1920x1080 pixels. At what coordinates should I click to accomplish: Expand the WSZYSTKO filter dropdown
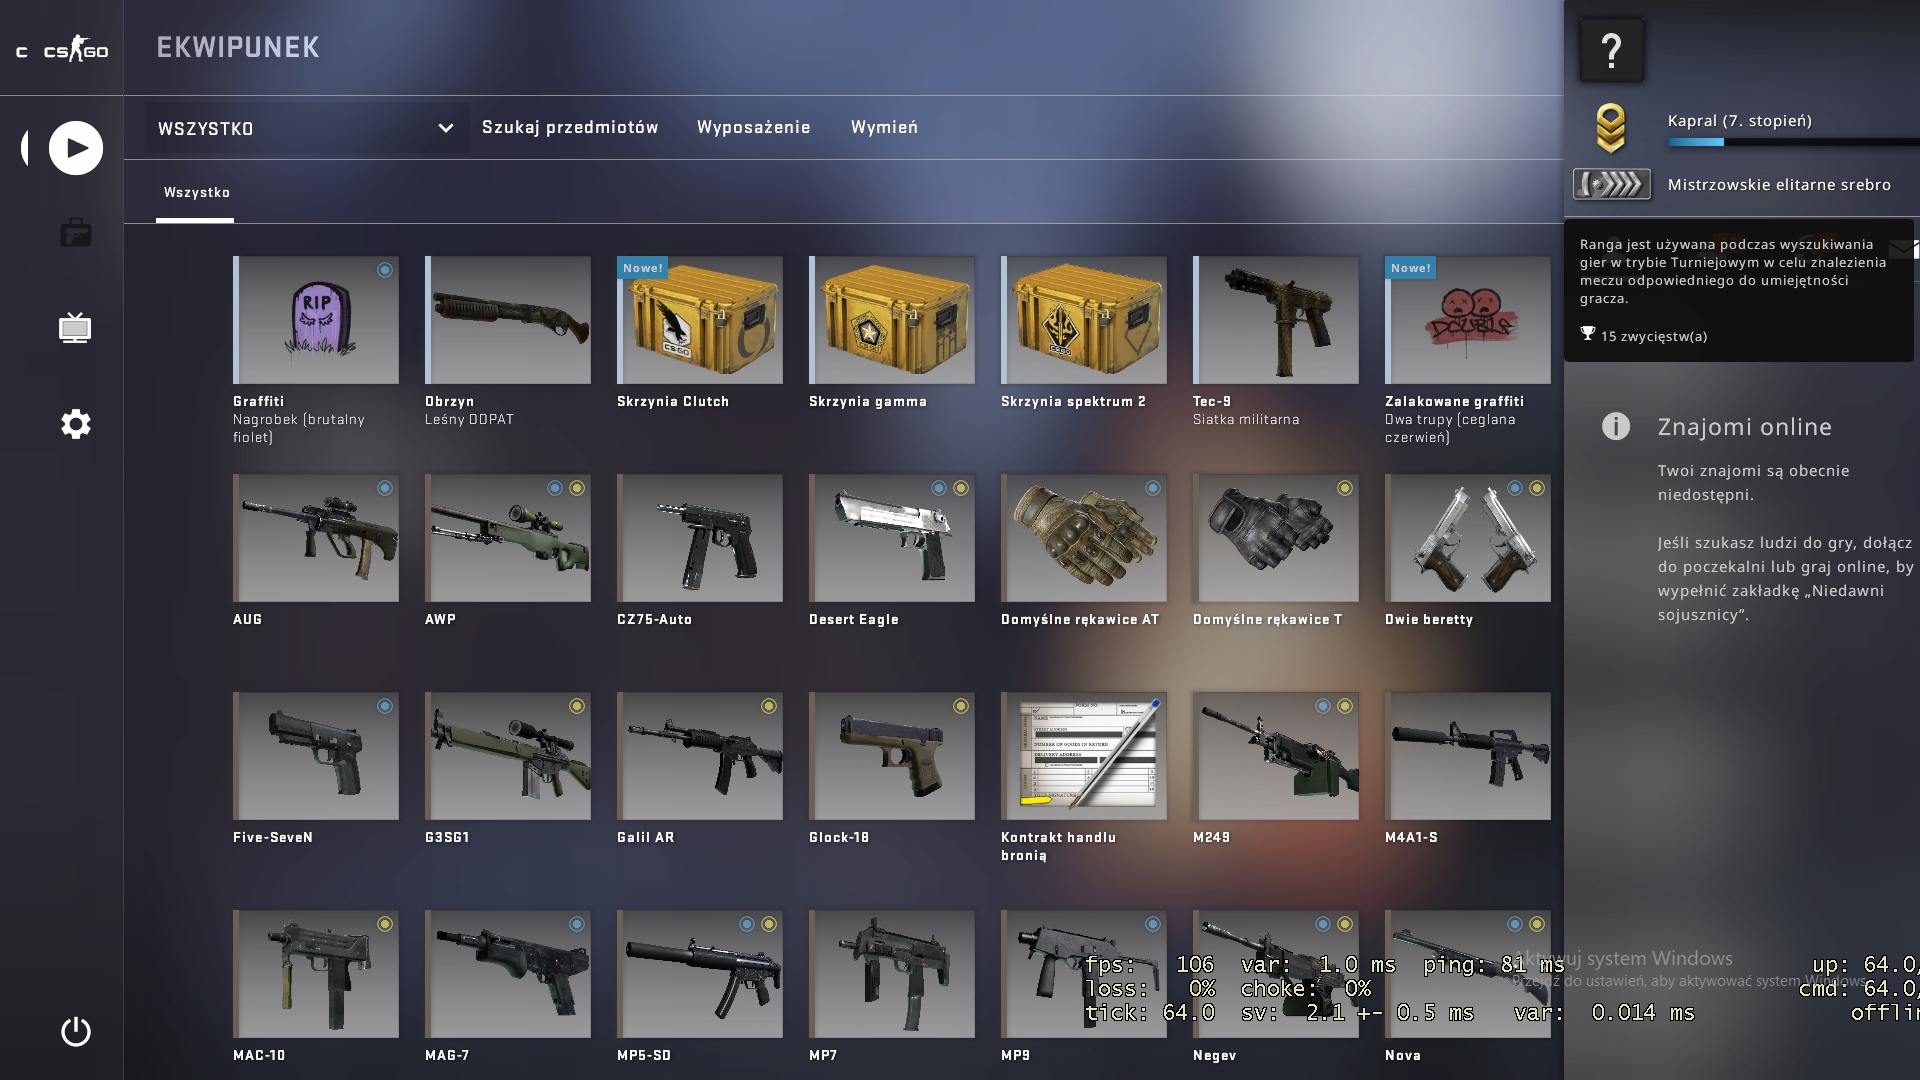click(x=307, y=128)
